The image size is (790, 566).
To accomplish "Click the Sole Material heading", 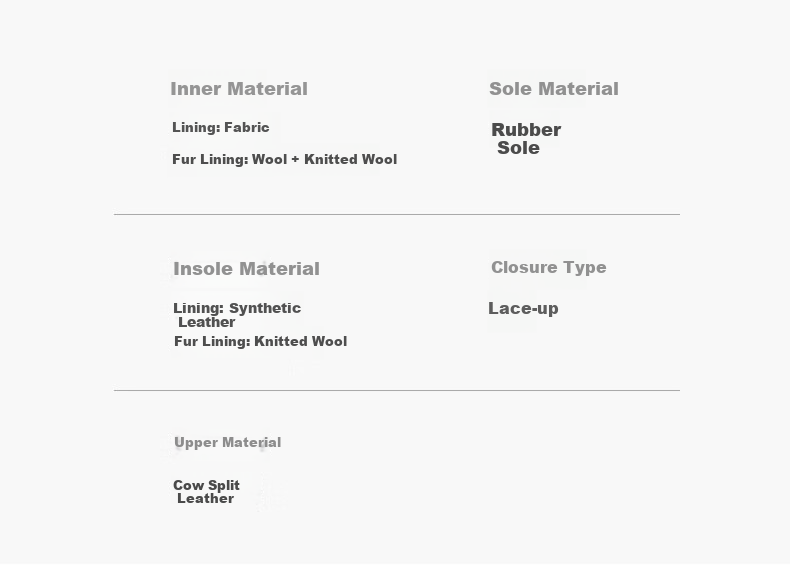I will tap(554, 89).
